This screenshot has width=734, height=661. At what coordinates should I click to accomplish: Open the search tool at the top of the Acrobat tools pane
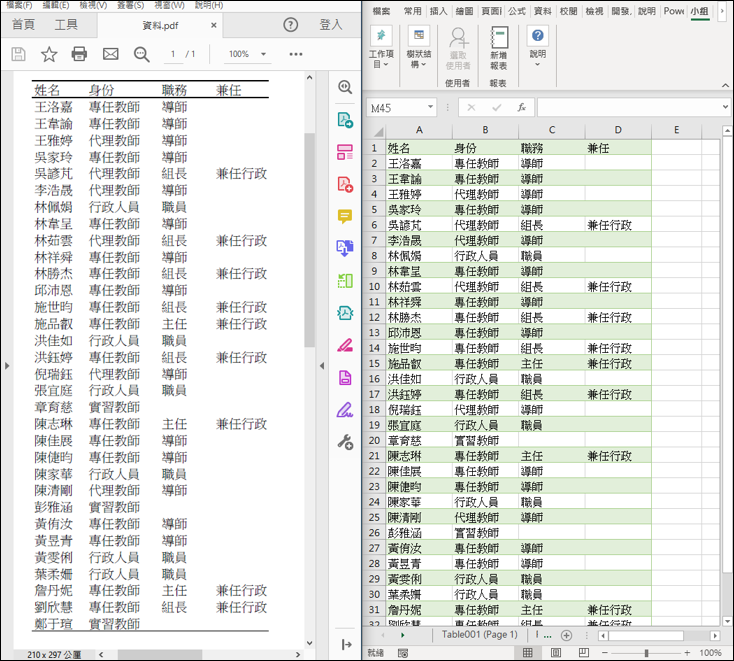(x=345, y=87)
